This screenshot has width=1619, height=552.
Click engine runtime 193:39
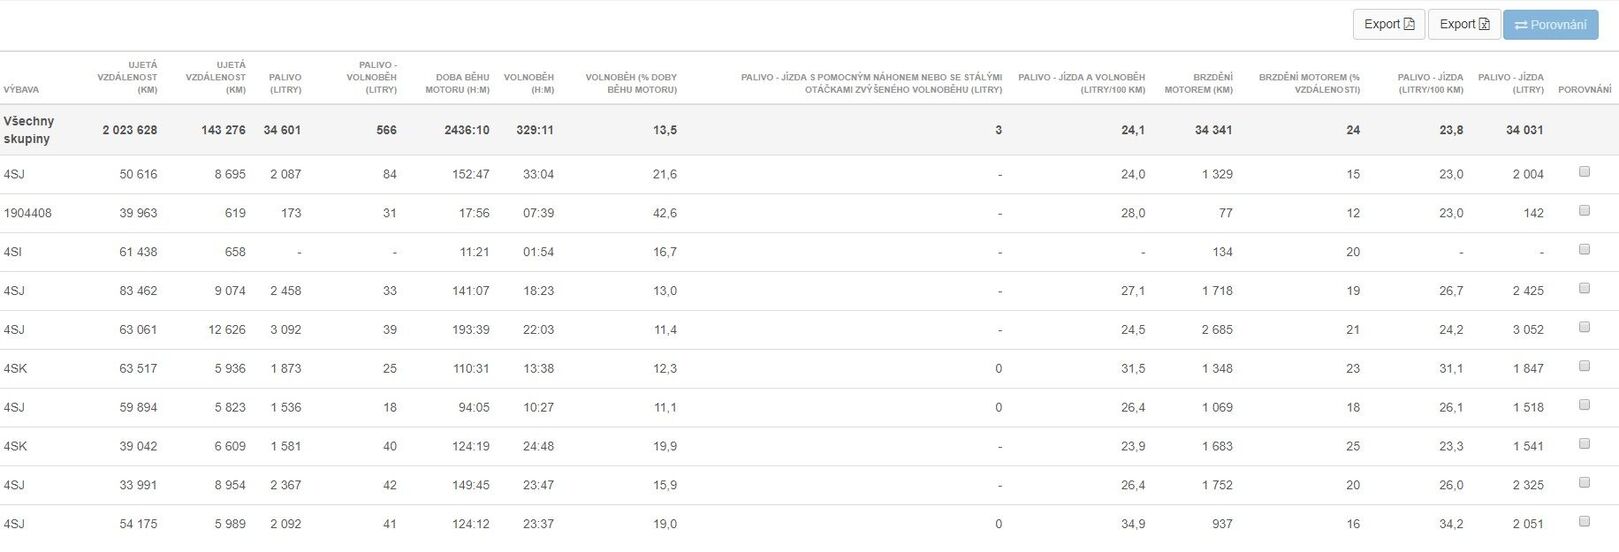tap(471, 330)
